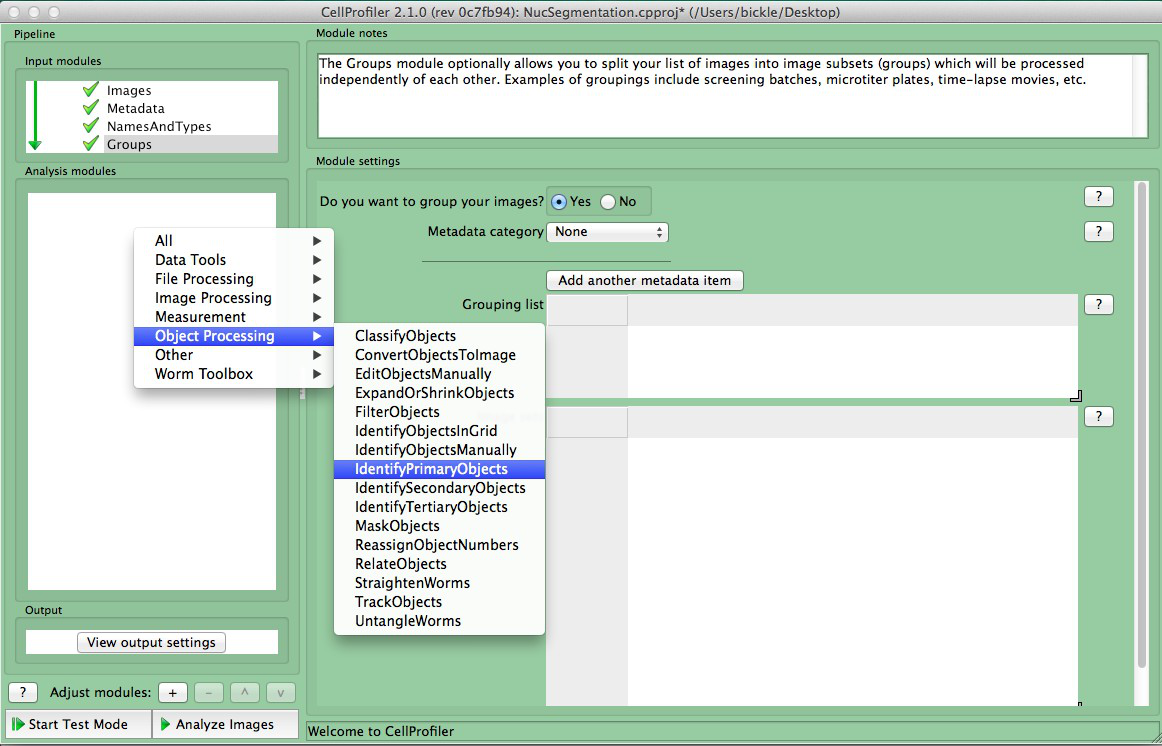Image resolution: width=1162 pixels, height=746 pixels.
Task: Expand the Data Tools submenu
Action: click(233, 260)
